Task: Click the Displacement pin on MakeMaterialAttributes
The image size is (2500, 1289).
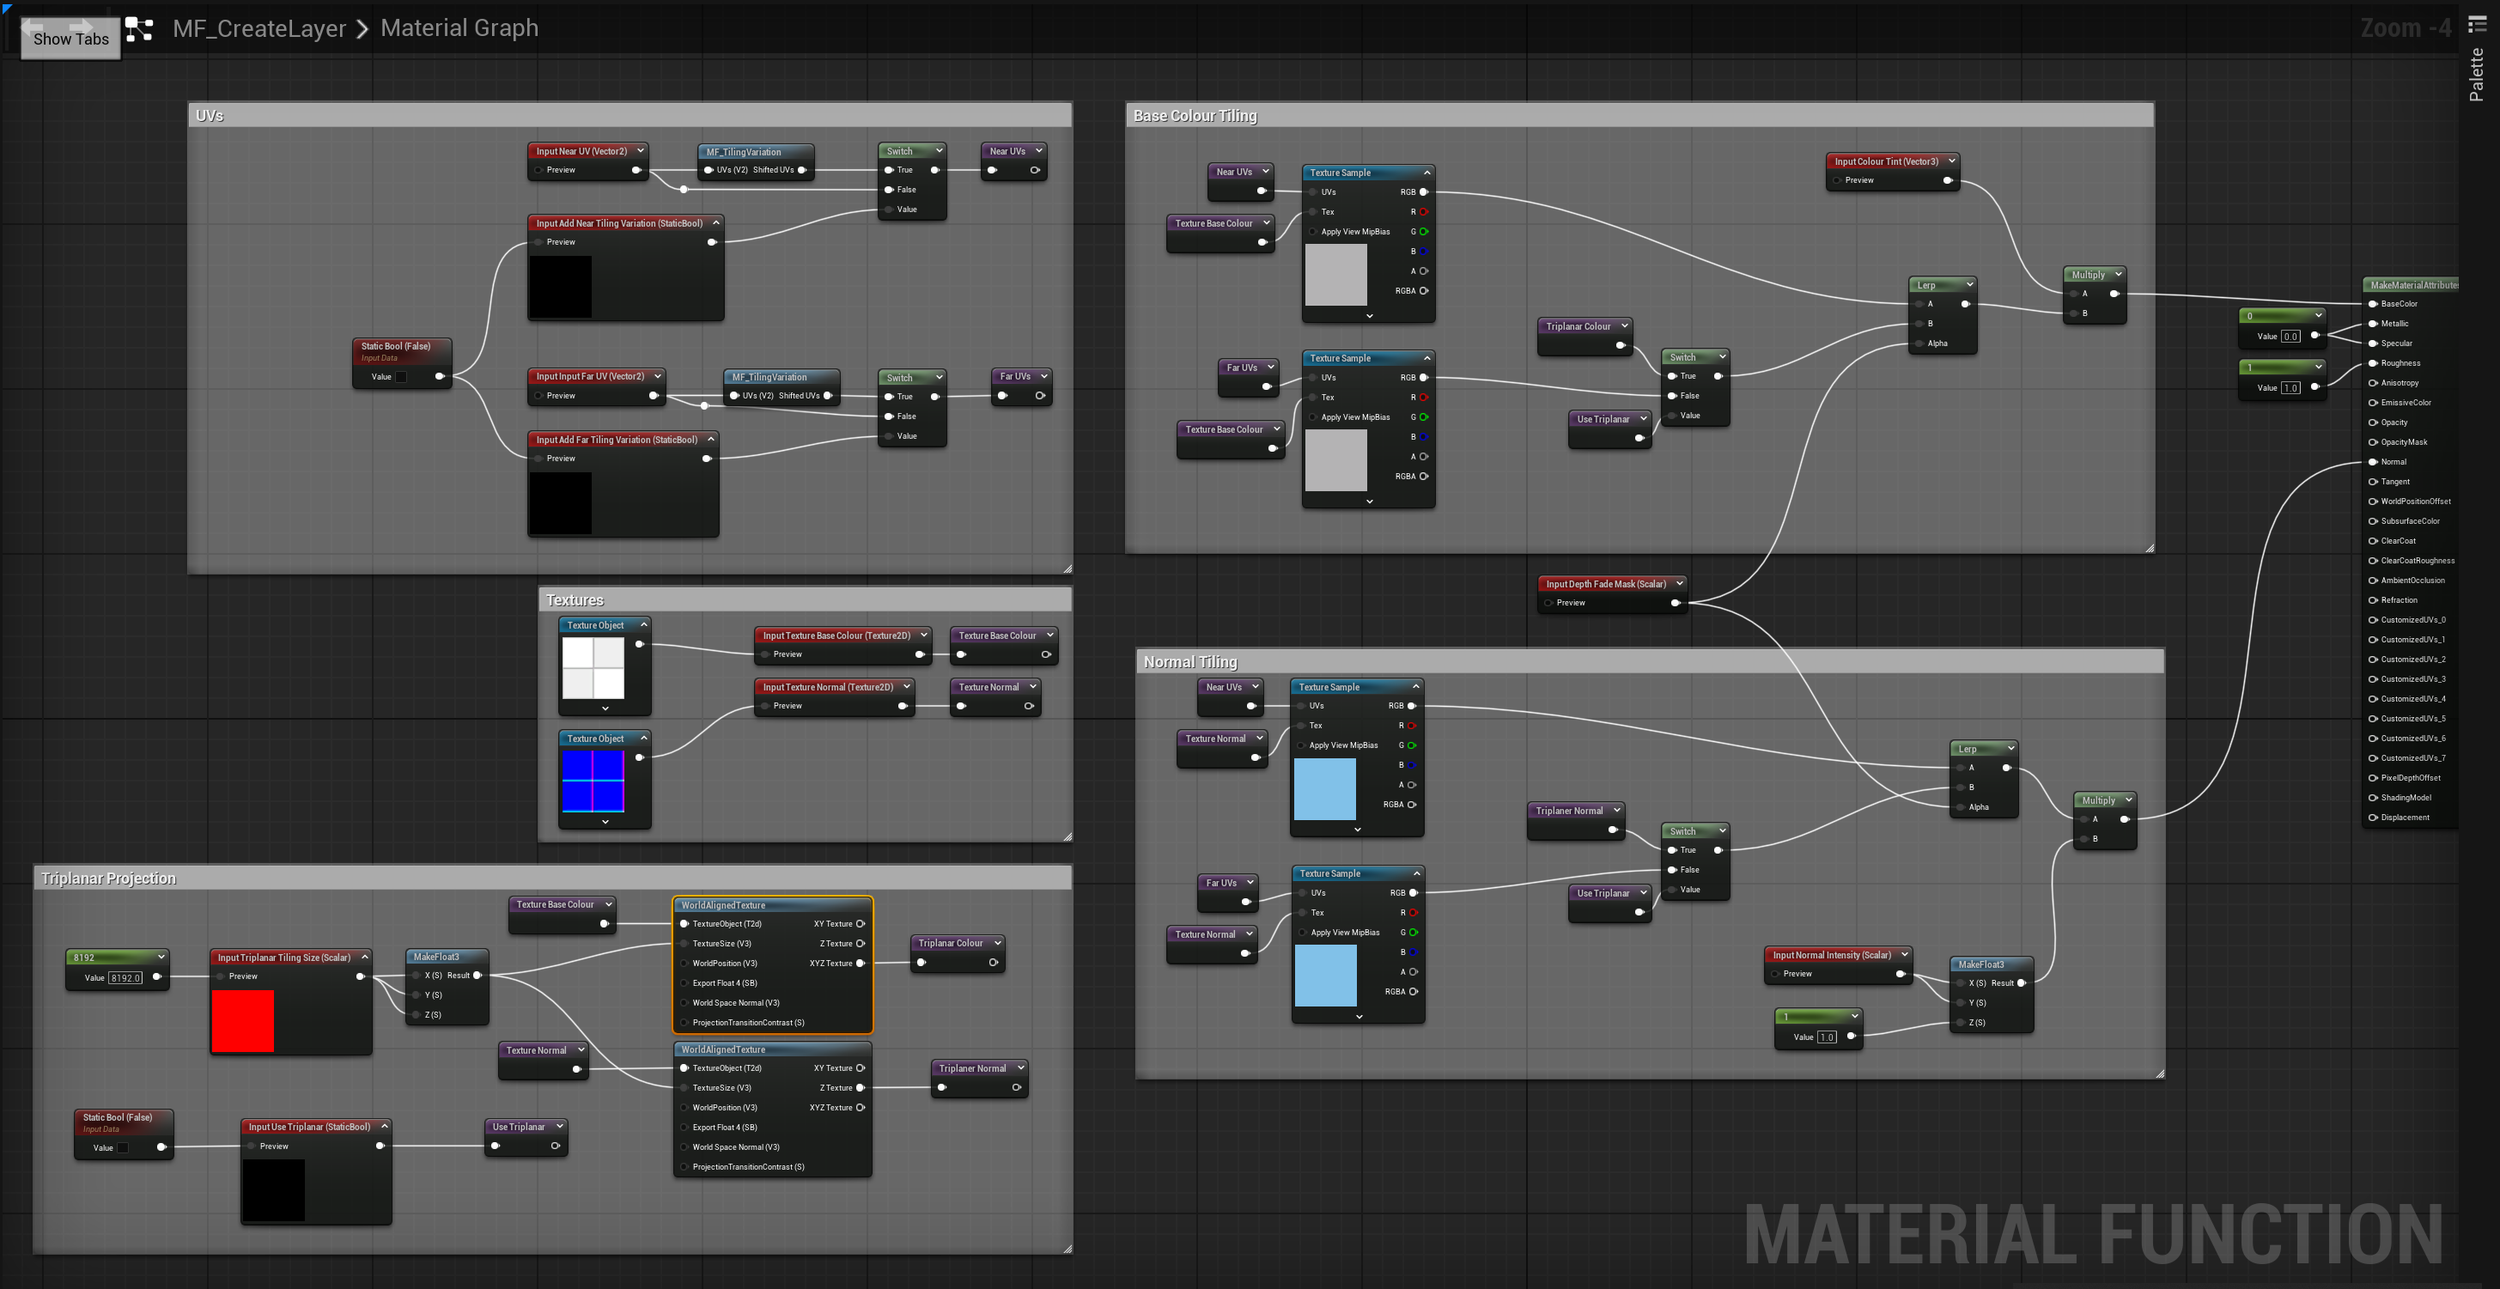Action: [2373, 817]
